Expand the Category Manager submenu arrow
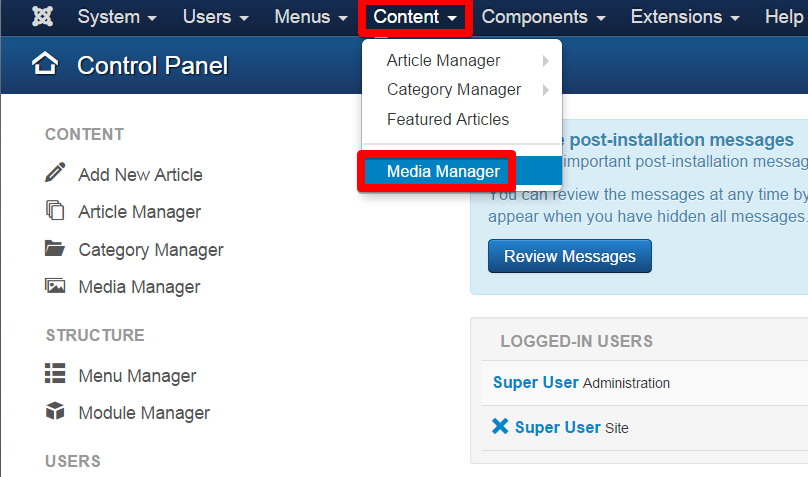The width and height of the screenshot is (808, 477). 546,90
